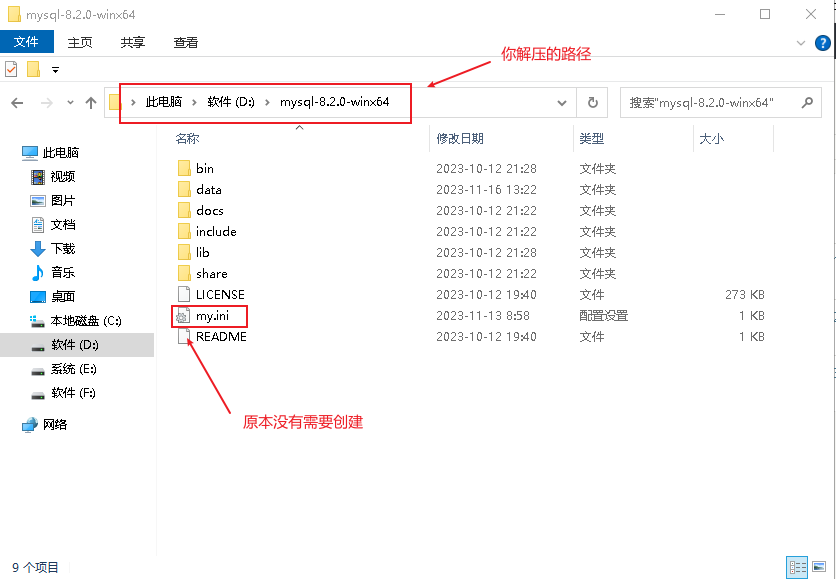836x579 pixels.
Task: Expand the ribbon with chevron
Action: (x=801, y=43)
